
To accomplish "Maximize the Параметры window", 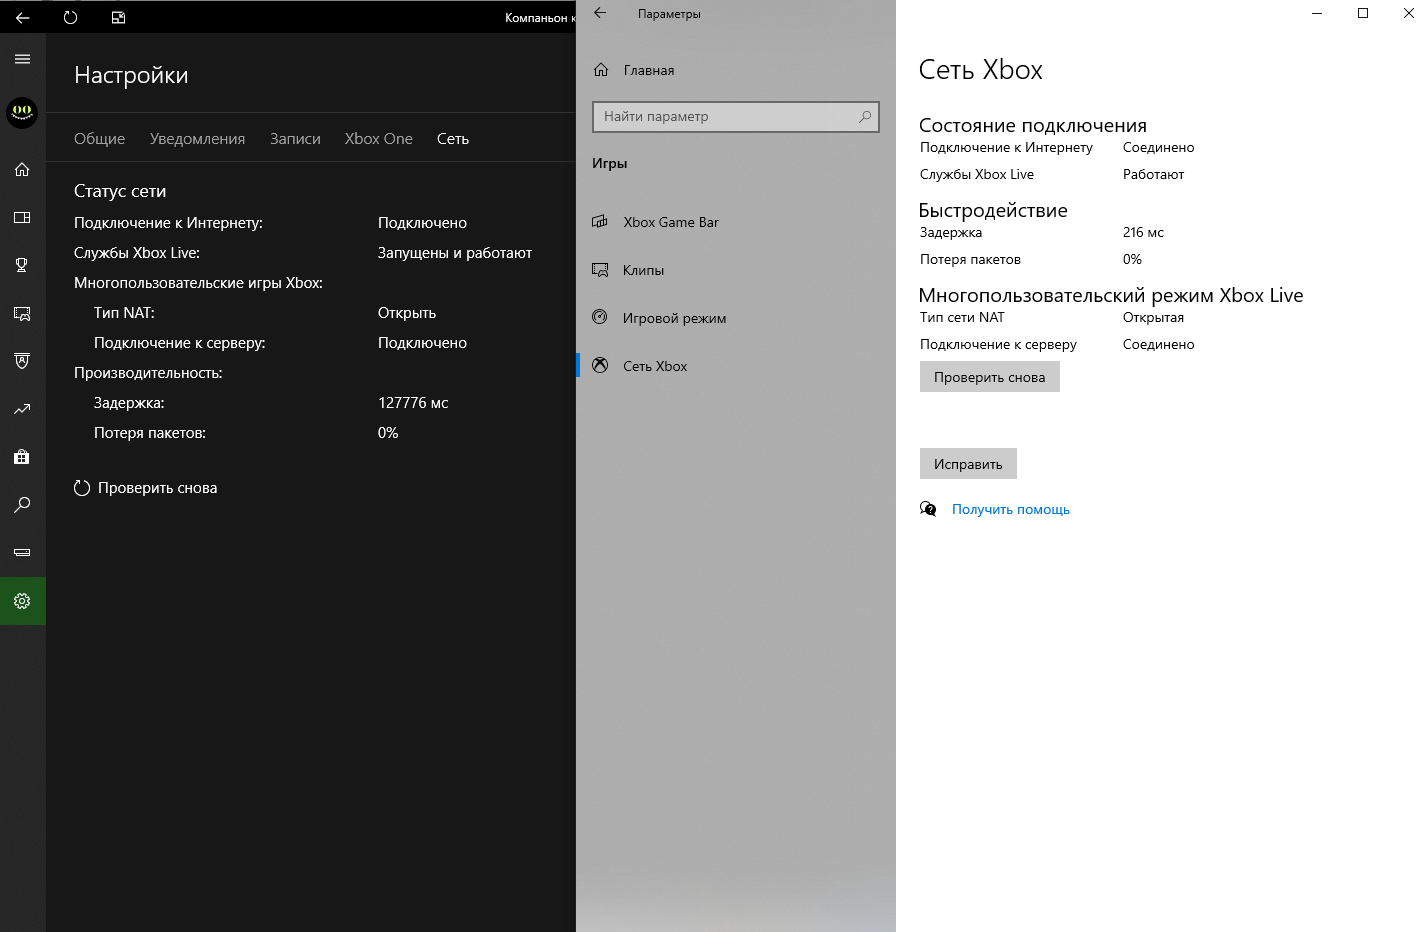I will click(x=1363, y=13).
